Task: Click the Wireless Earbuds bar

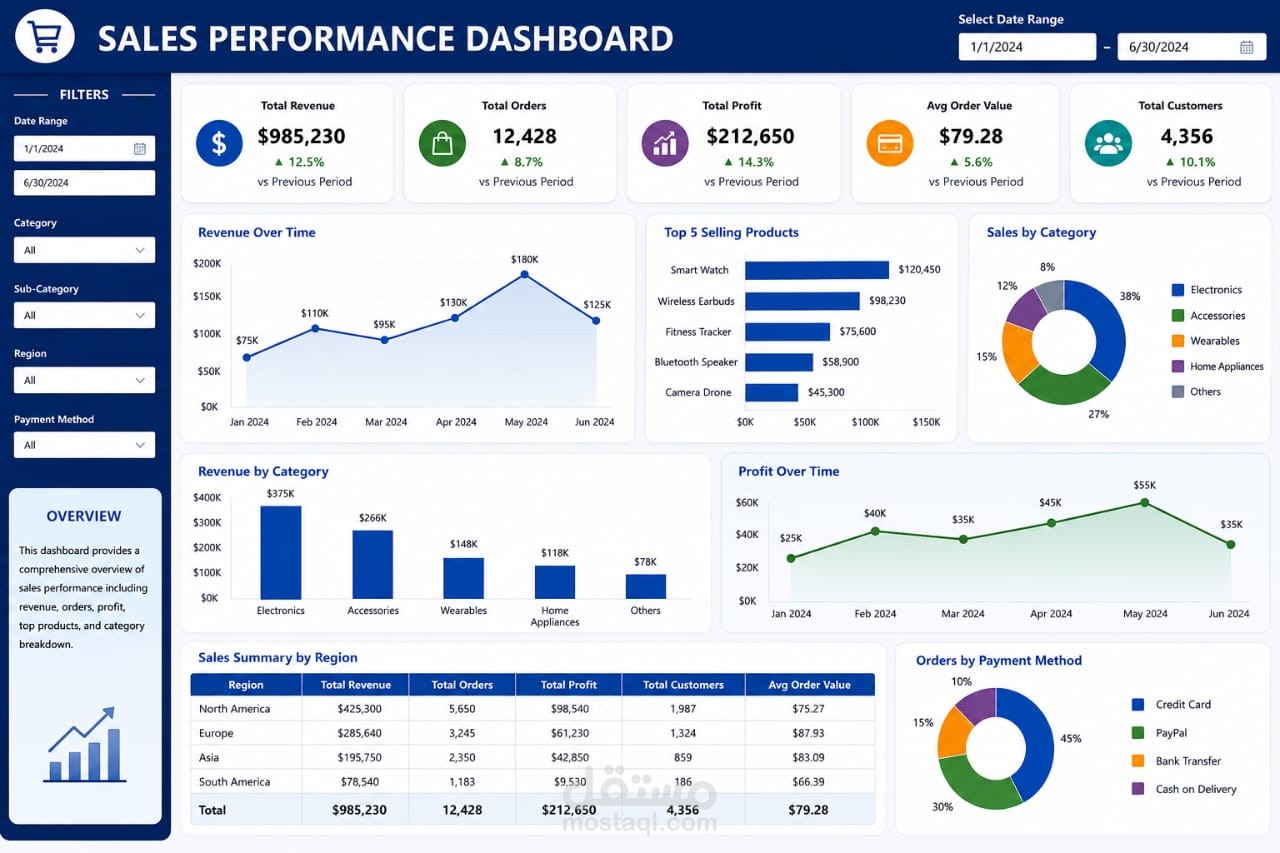Action: pyautogui.click(x=802, y=301)
